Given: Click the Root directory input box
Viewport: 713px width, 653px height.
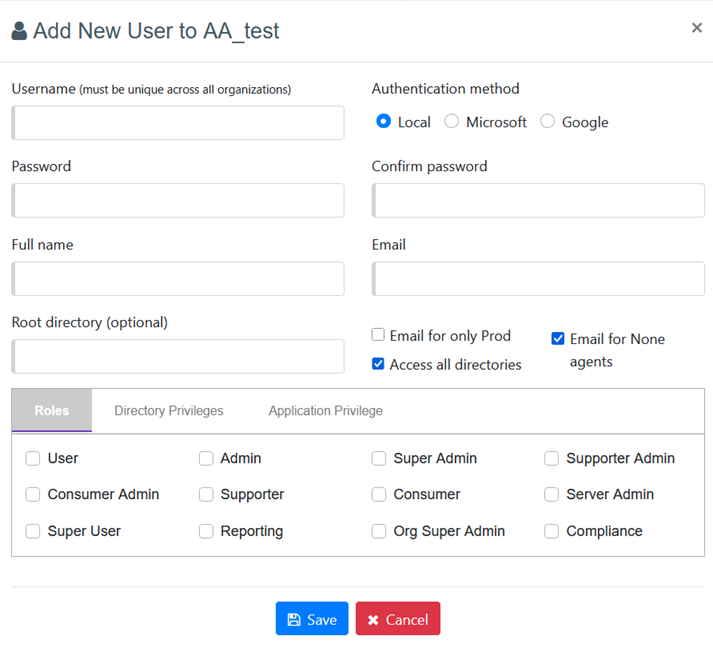Looking at the screenshot, I should point(178,356).
